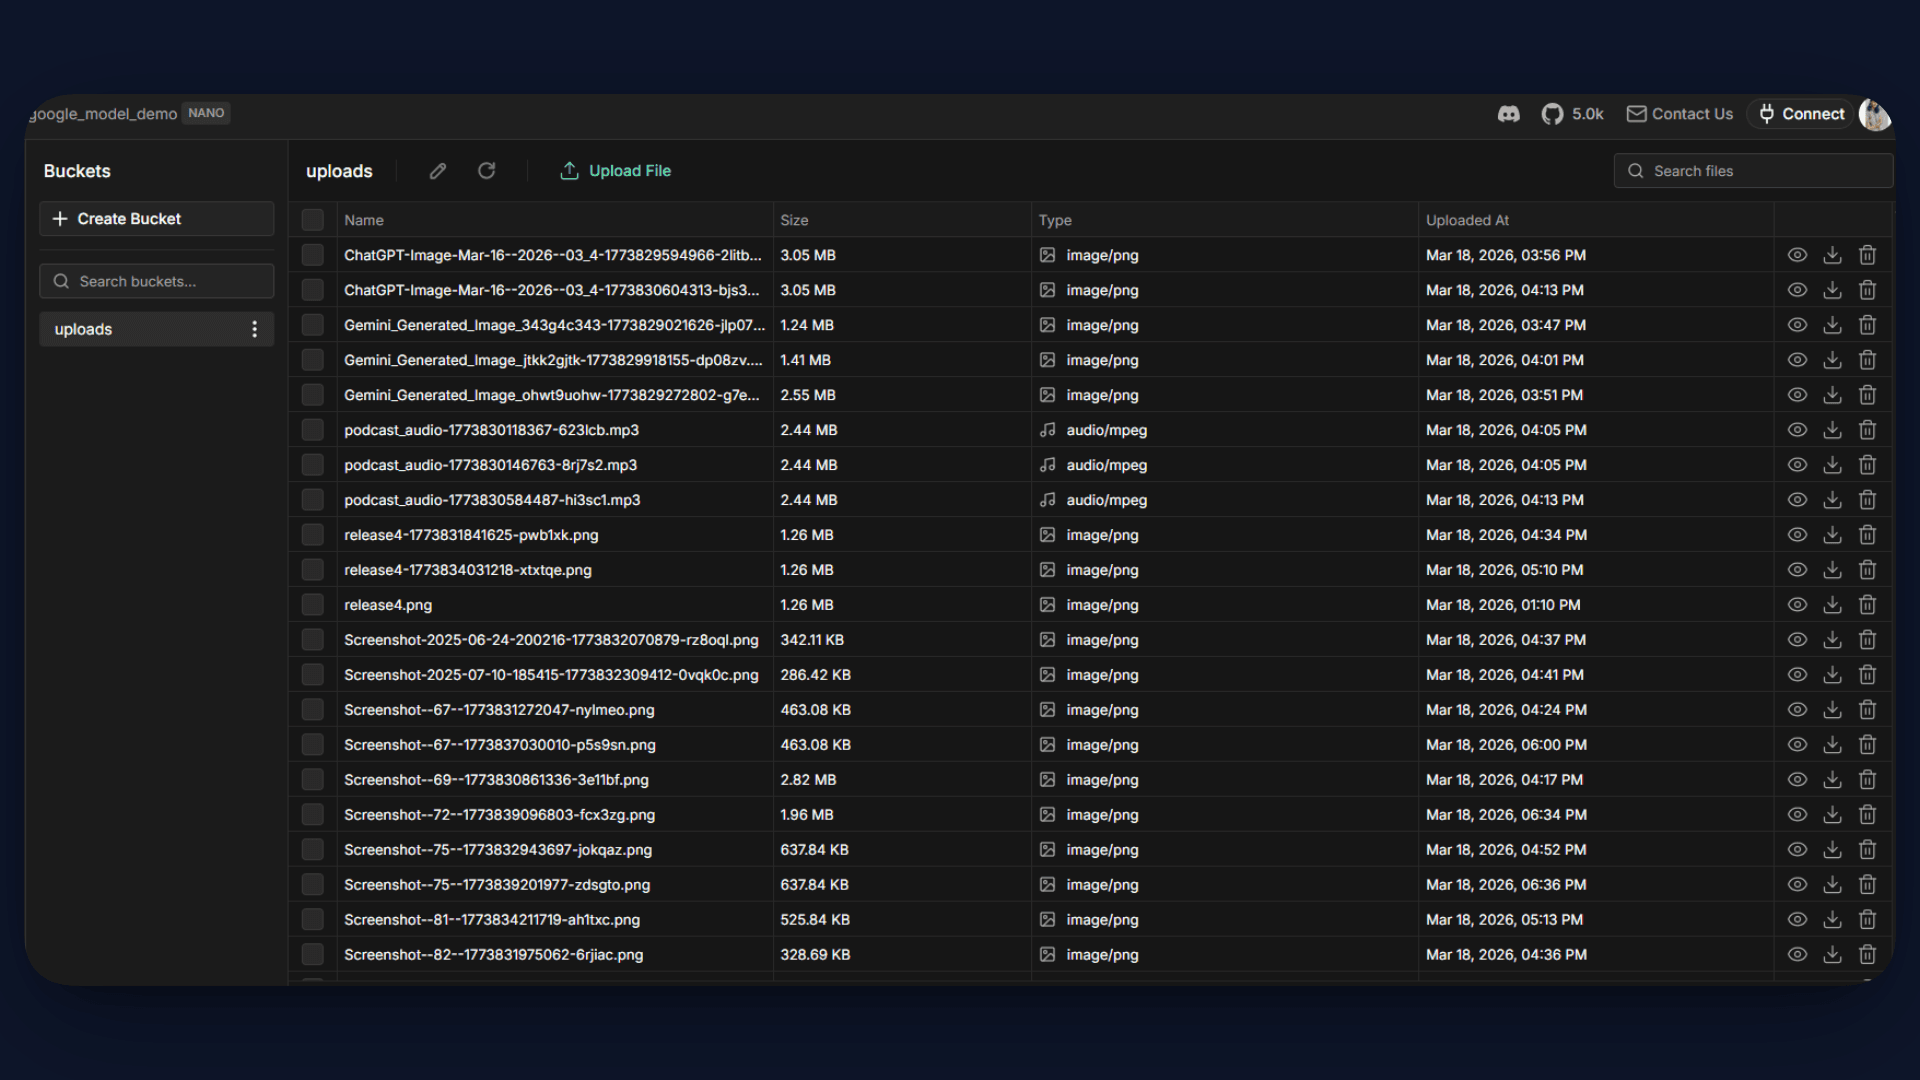Click the Upload File button
The image size is (1920, 1080).
tap(616, 171)
